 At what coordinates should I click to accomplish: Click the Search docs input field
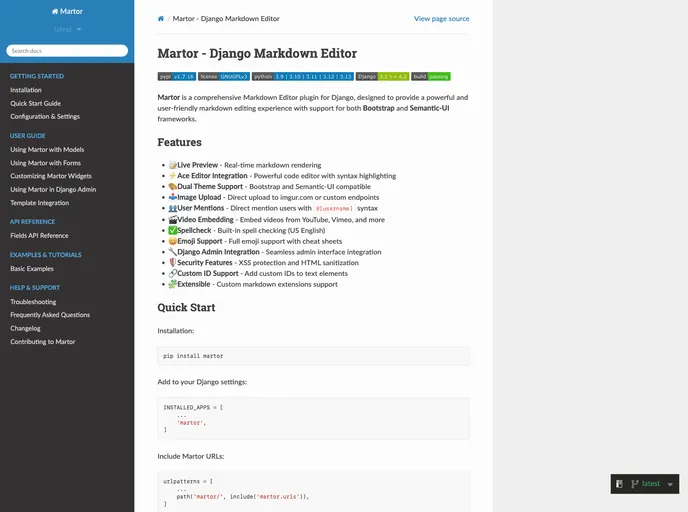(67, 51)
